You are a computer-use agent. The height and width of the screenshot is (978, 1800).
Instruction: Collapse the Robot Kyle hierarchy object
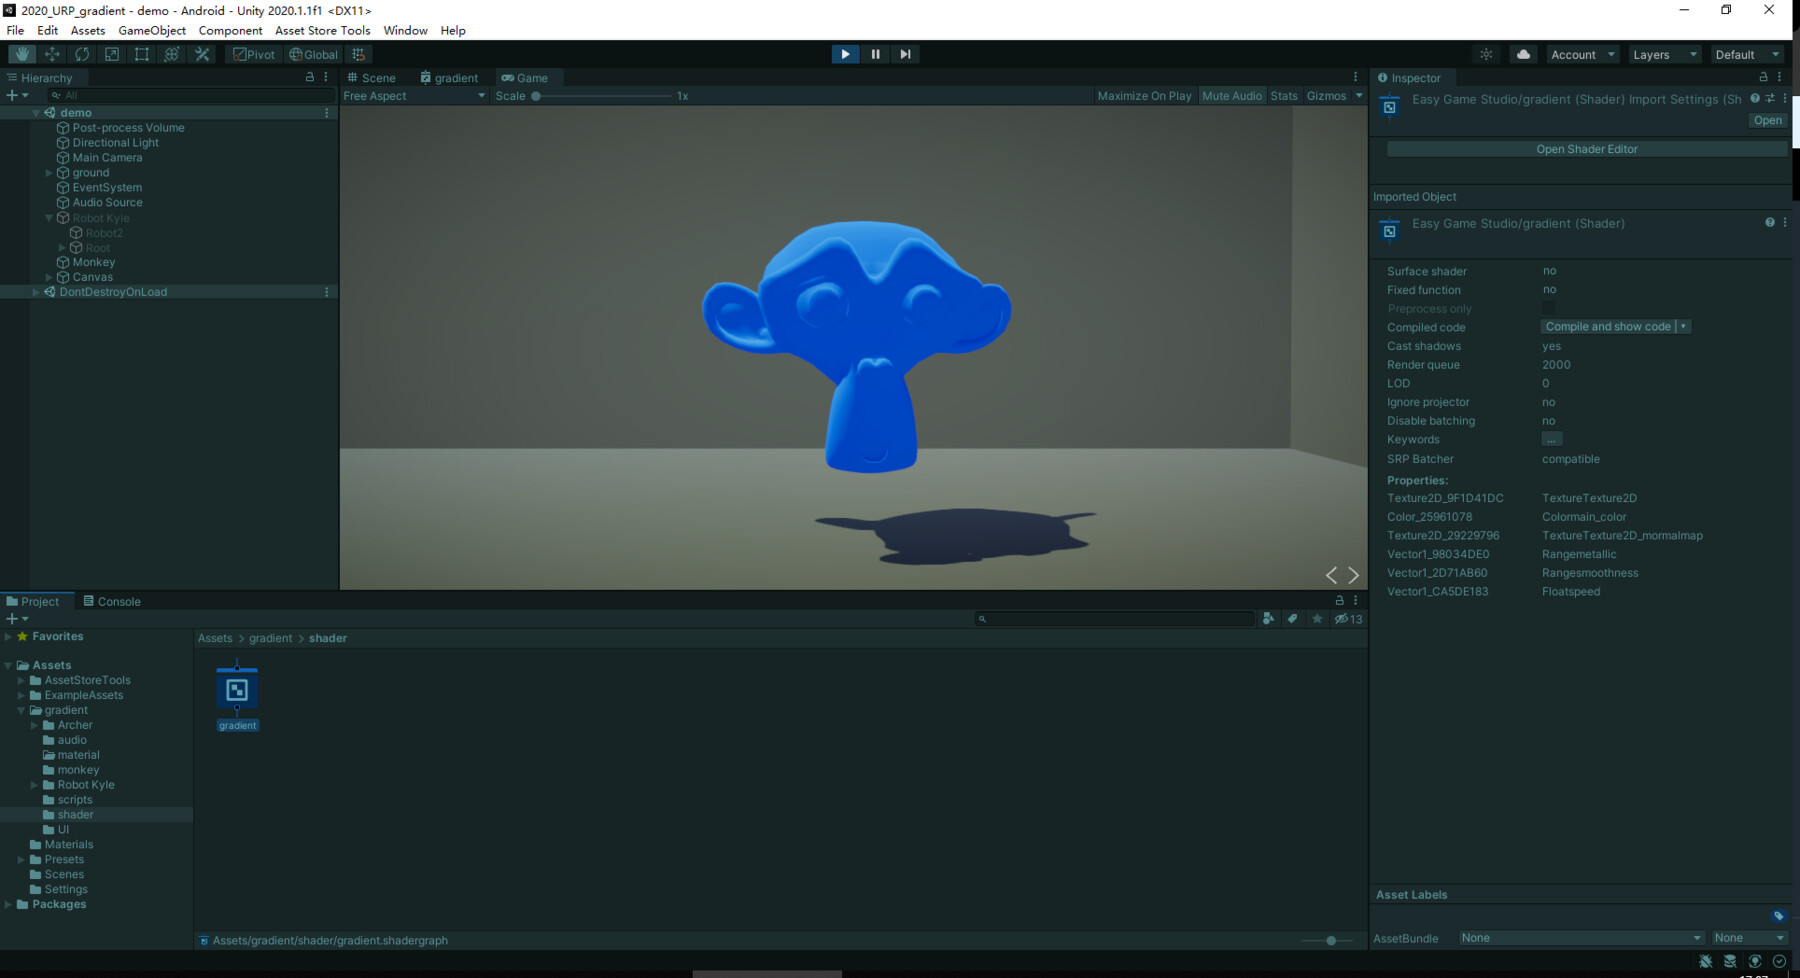tap(49, 218)
